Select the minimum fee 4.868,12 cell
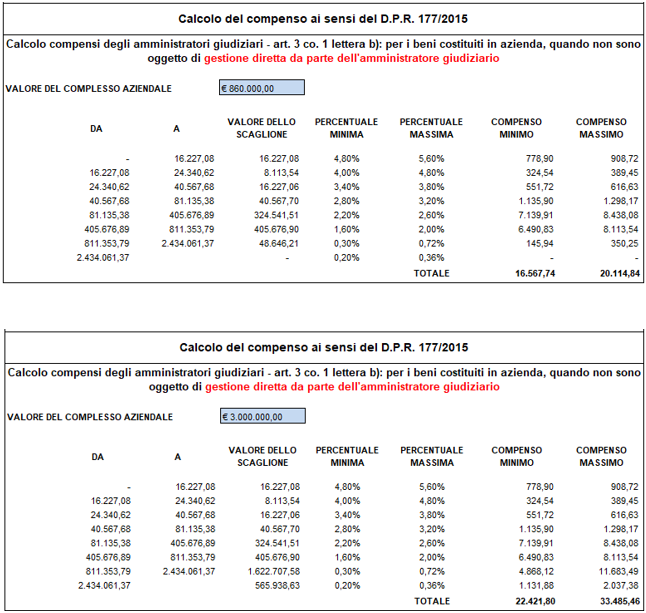 pos(538,571)
